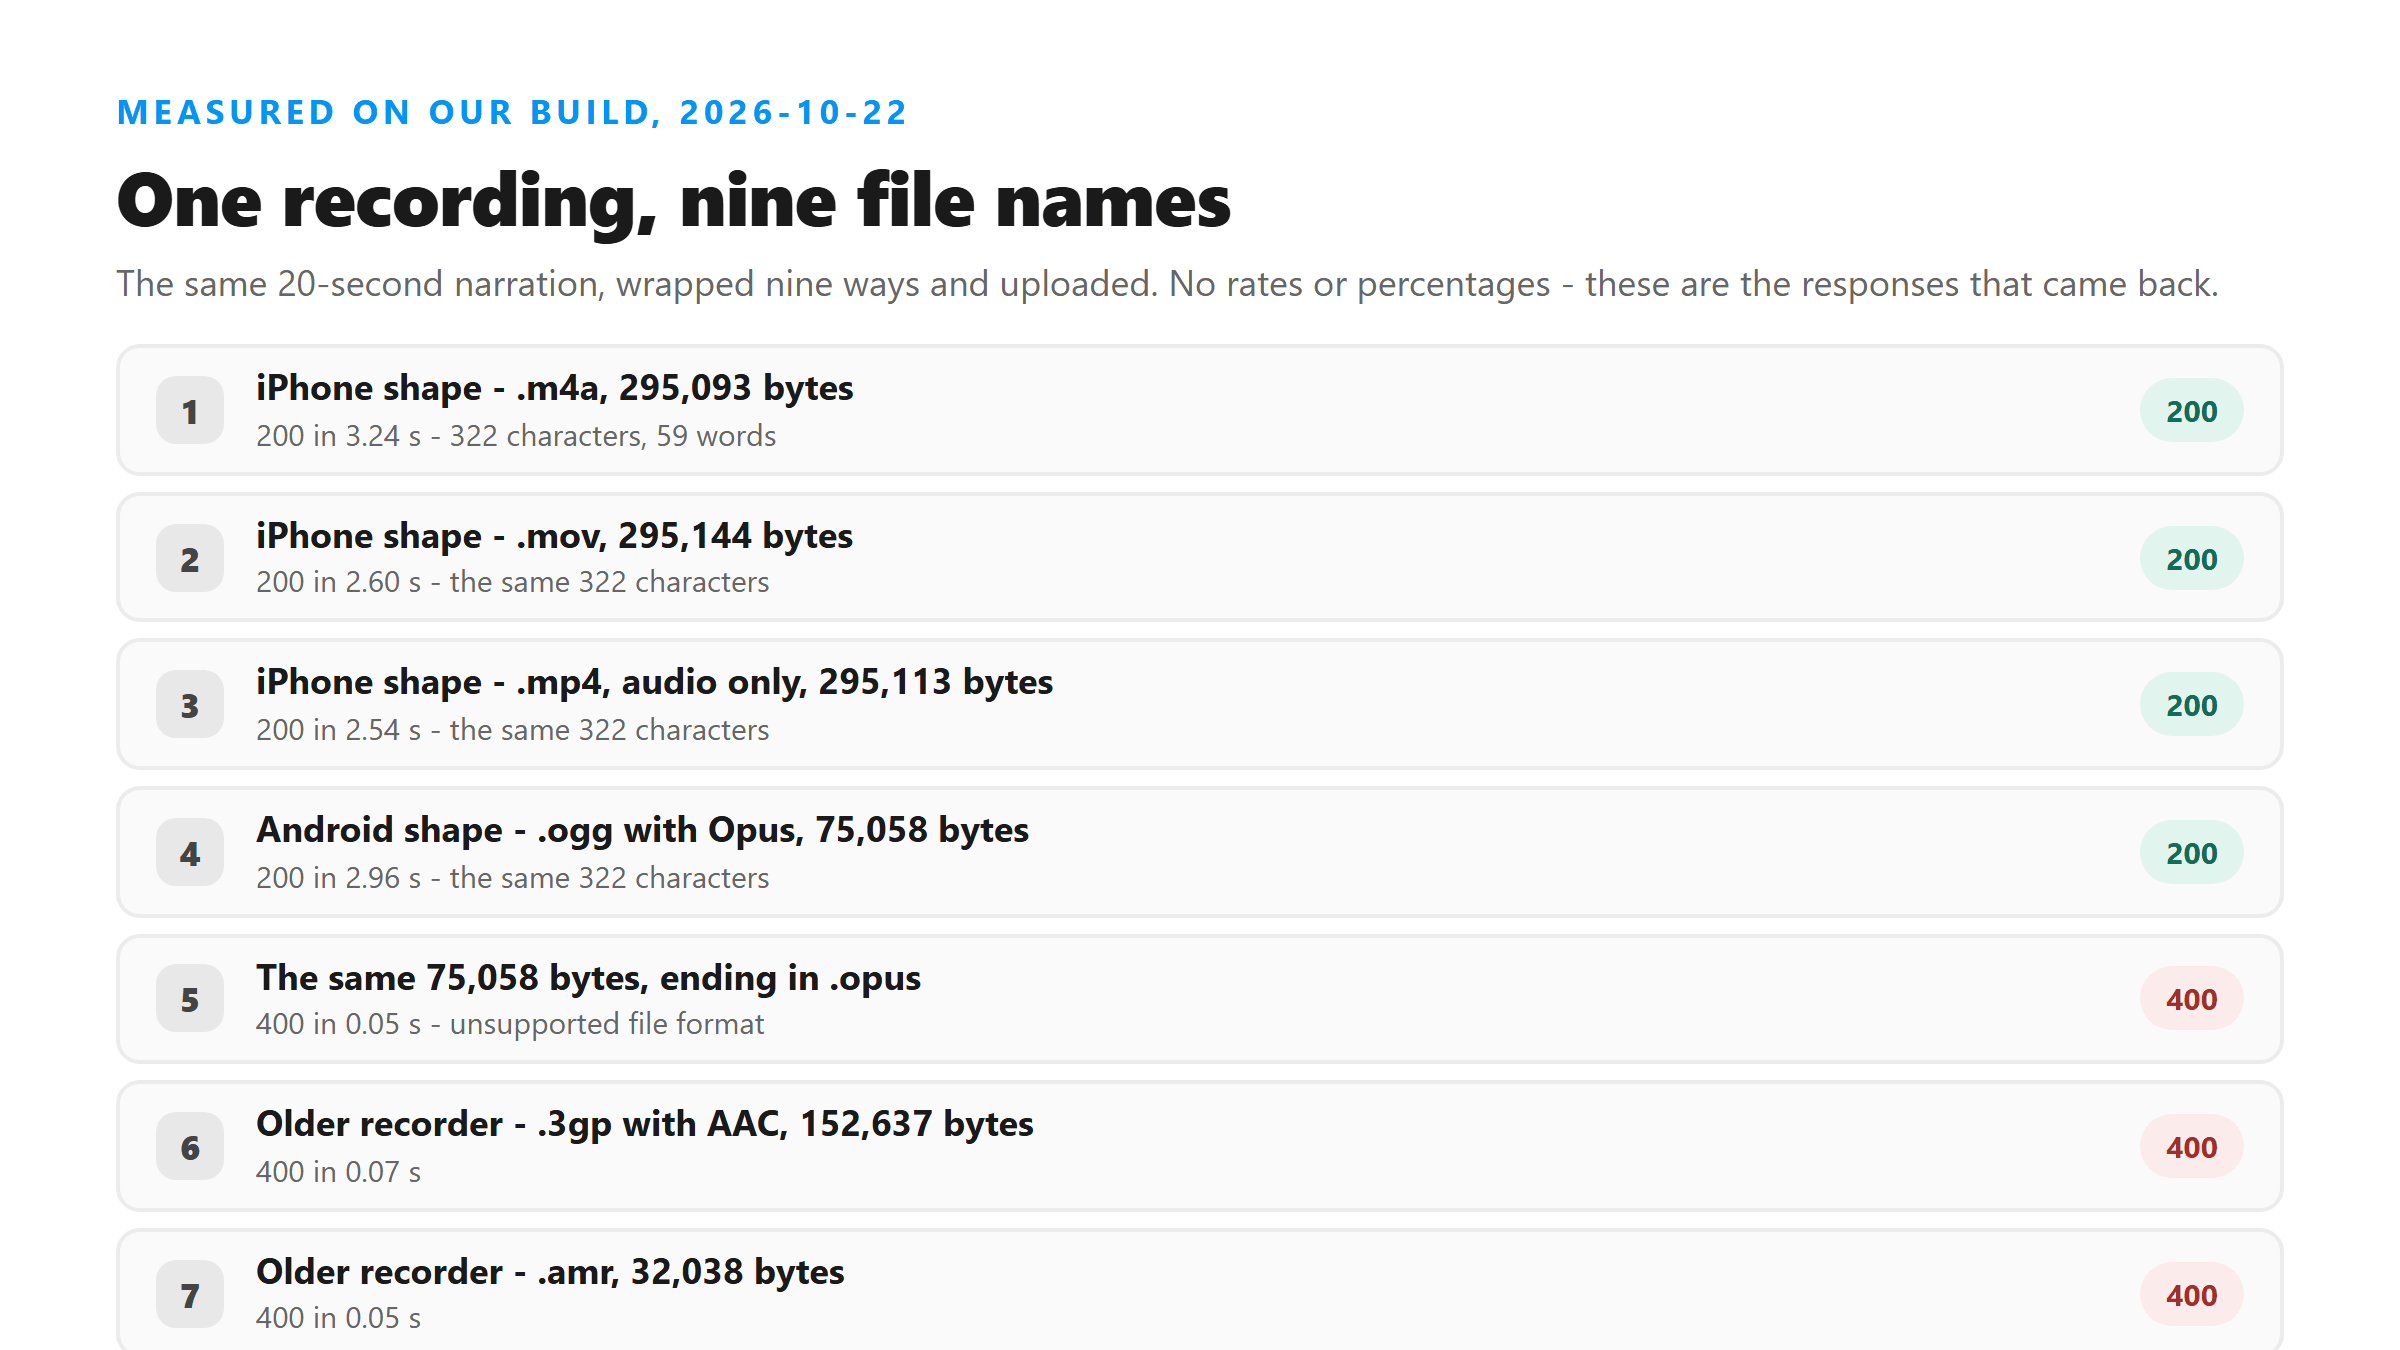
Task: Select number badge 5
Action: 190,999
